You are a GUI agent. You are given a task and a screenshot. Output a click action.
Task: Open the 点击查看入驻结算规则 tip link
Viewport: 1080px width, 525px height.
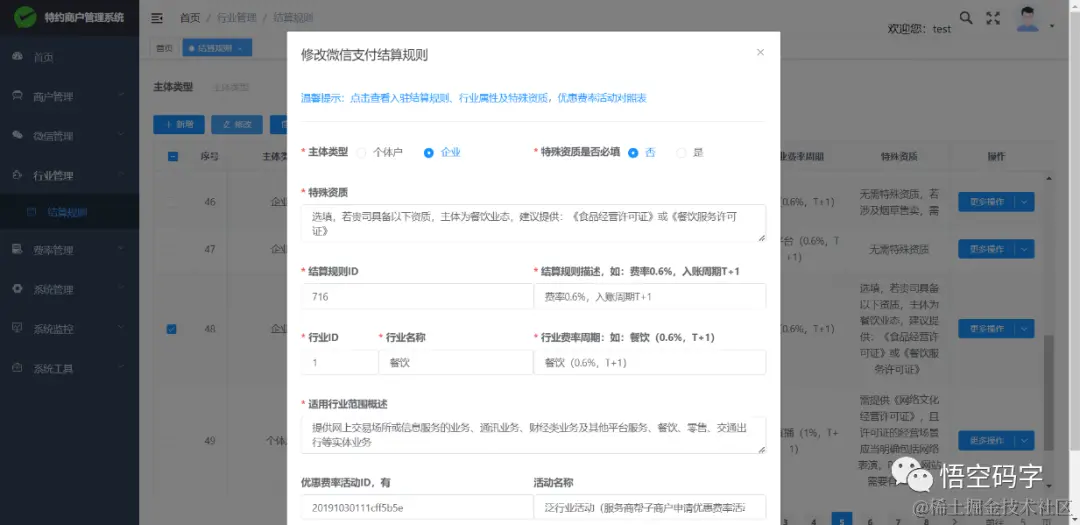(x=474, y=99)
